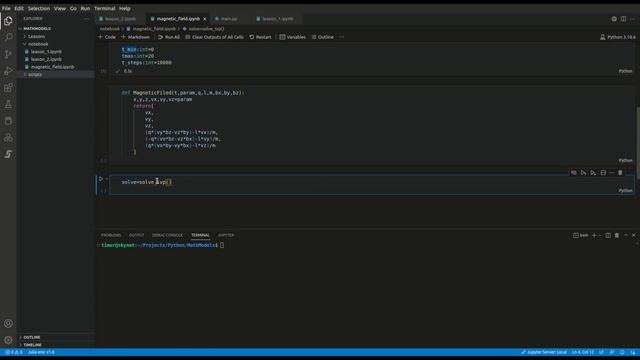Switch to the PROBLEMS panel tab

(111, 235)
